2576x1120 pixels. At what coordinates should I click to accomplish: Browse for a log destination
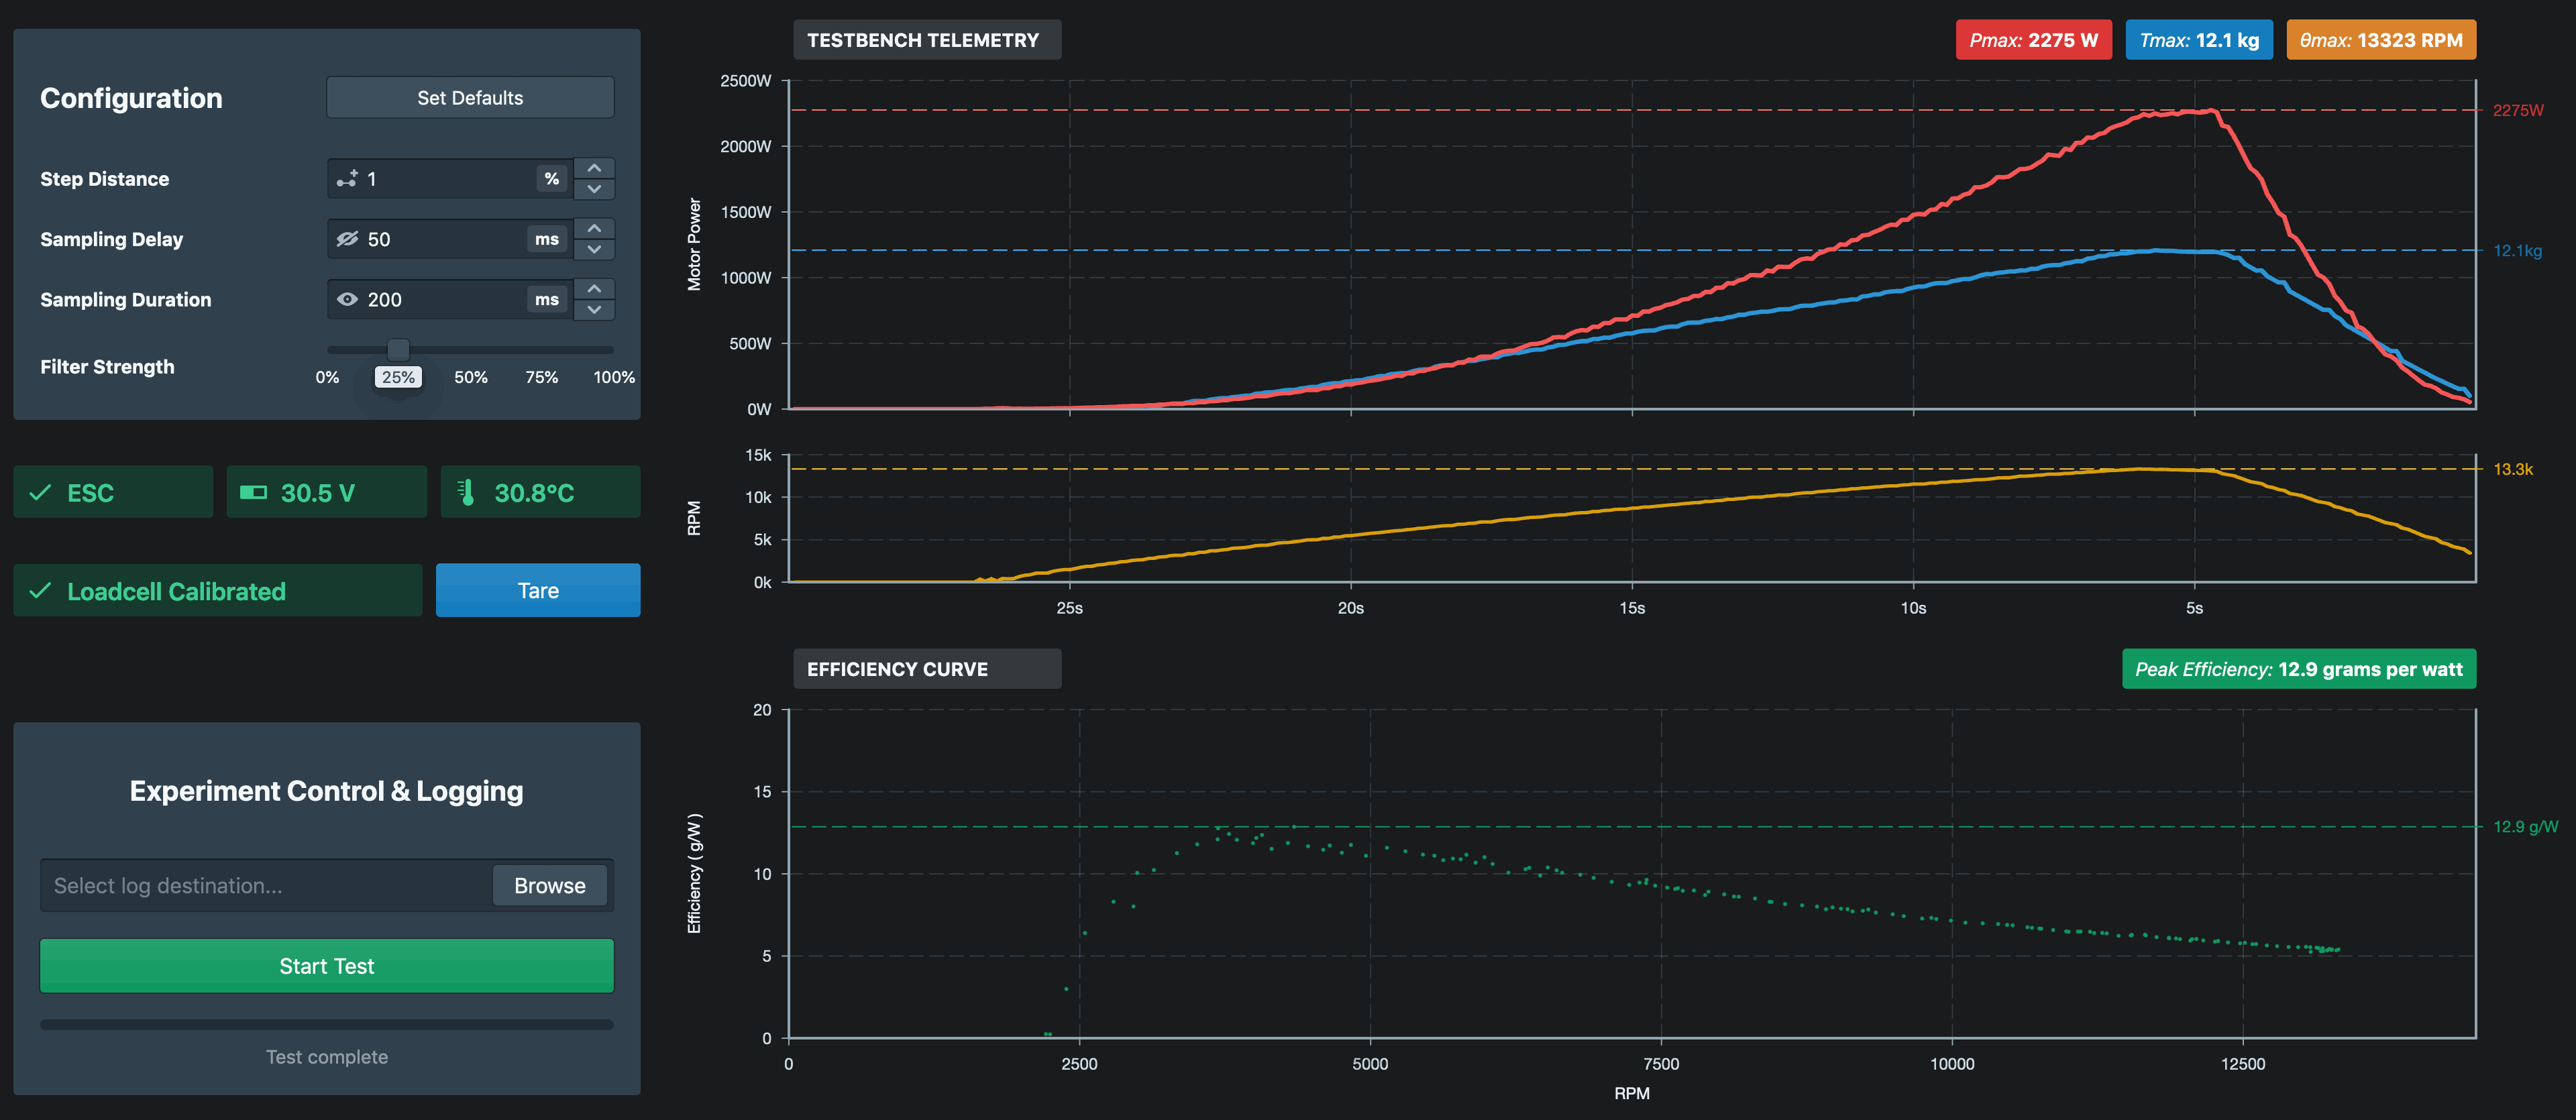coord(549,885)
